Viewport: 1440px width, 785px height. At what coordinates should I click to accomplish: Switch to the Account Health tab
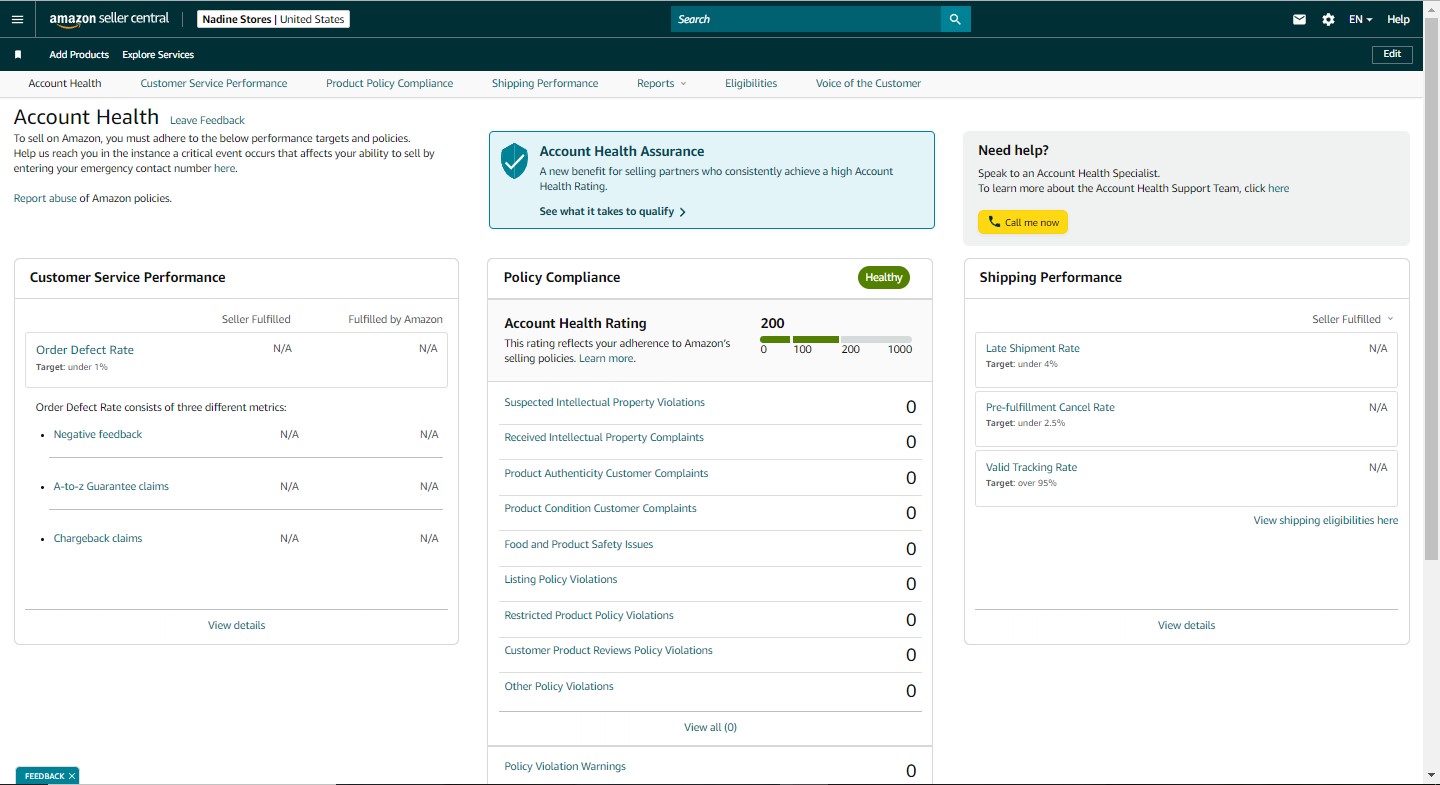(x=65, y=83)
